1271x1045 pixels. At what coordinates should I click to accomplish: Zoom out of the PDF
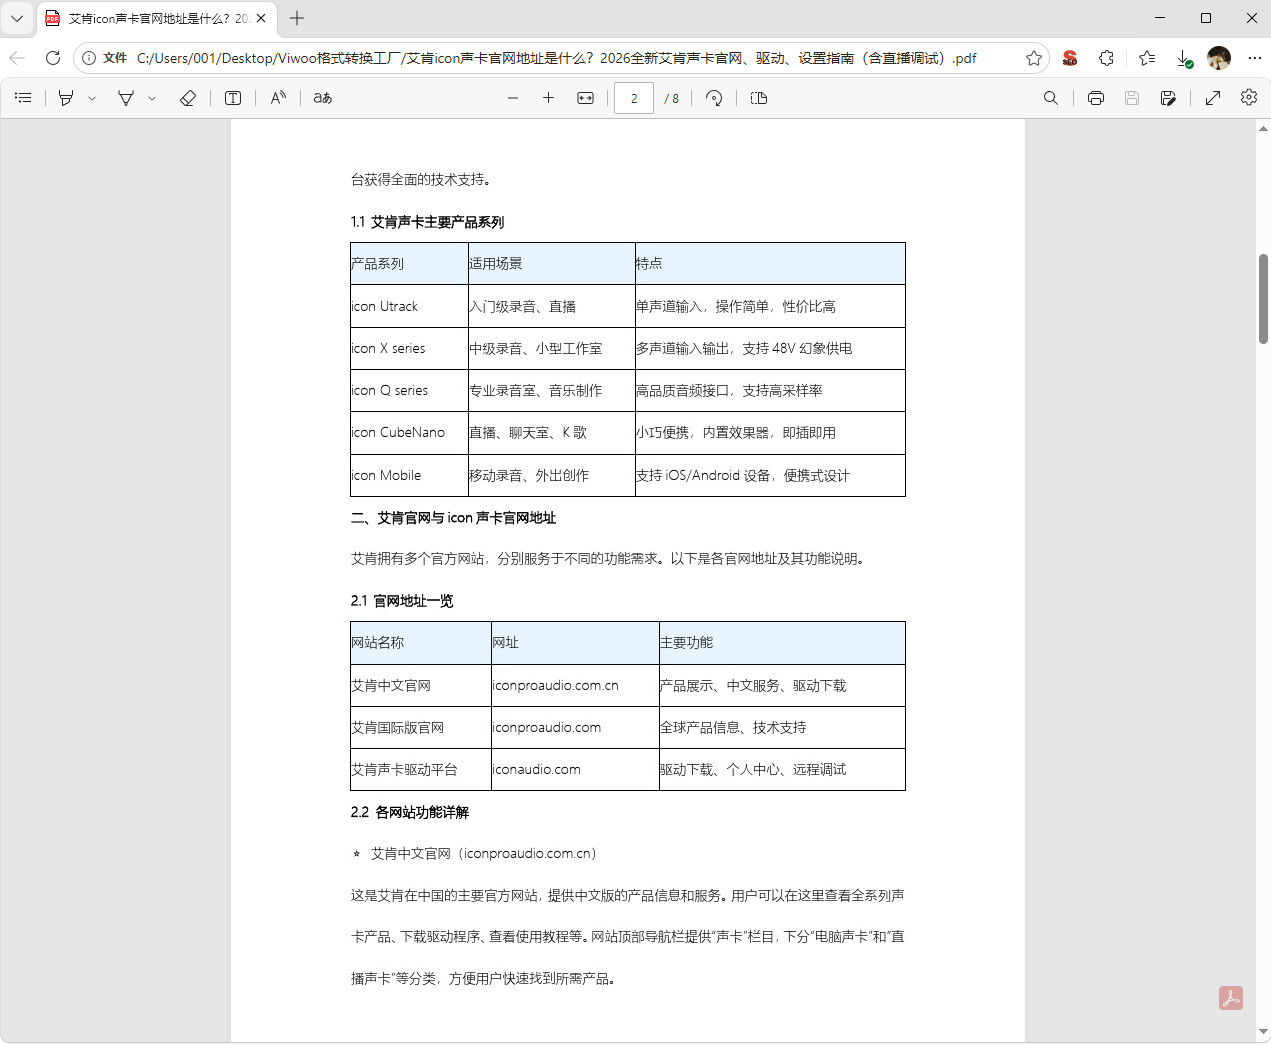(x=513, y=98)
